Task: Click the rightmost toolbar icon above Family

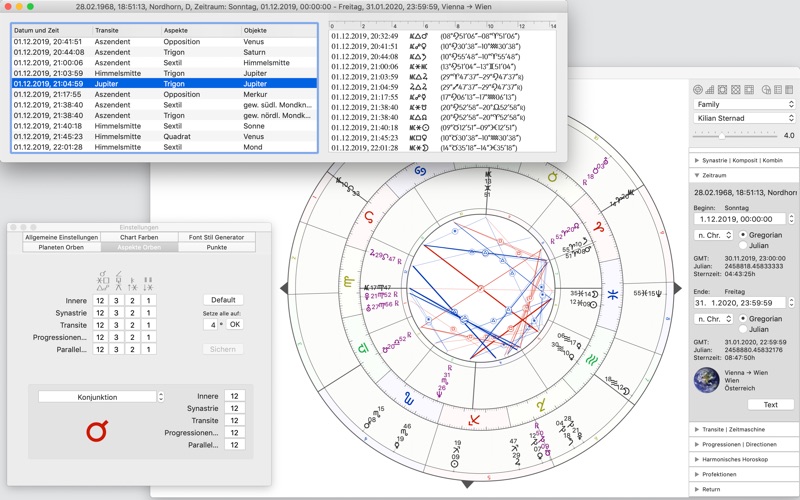Action: coord(789,90)
